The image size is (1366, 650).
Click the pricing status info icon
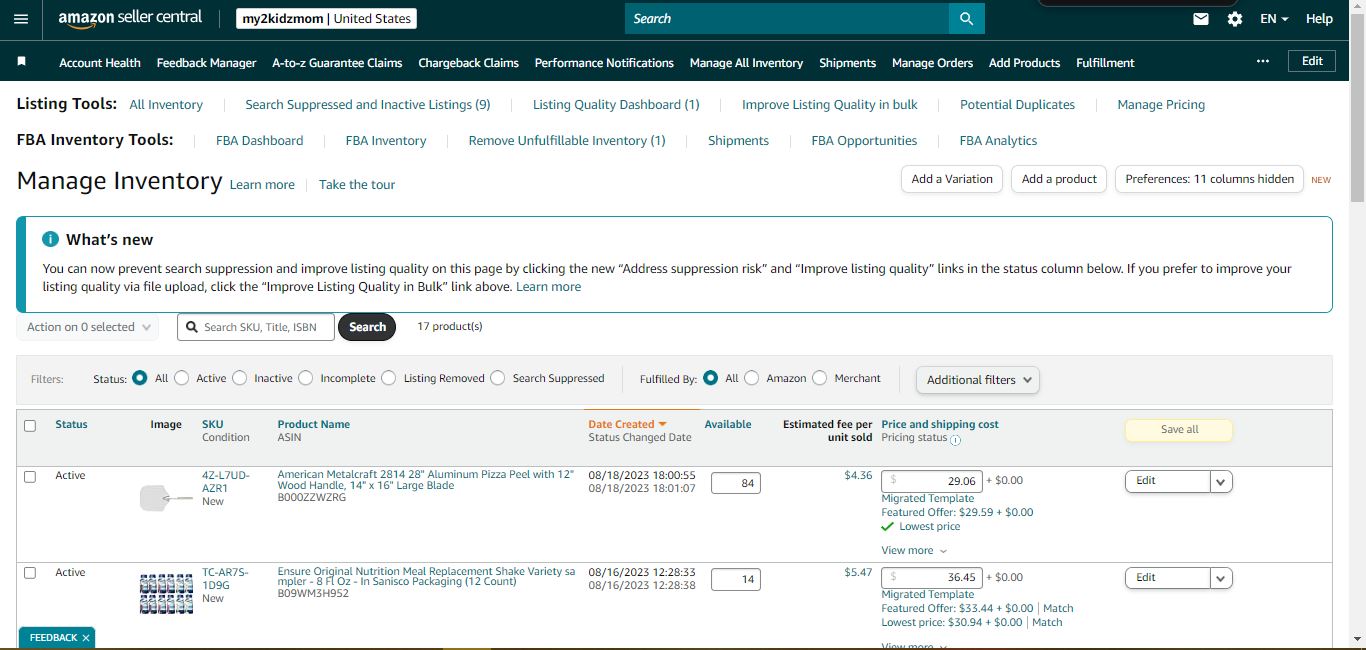click(x=955, y=439)
